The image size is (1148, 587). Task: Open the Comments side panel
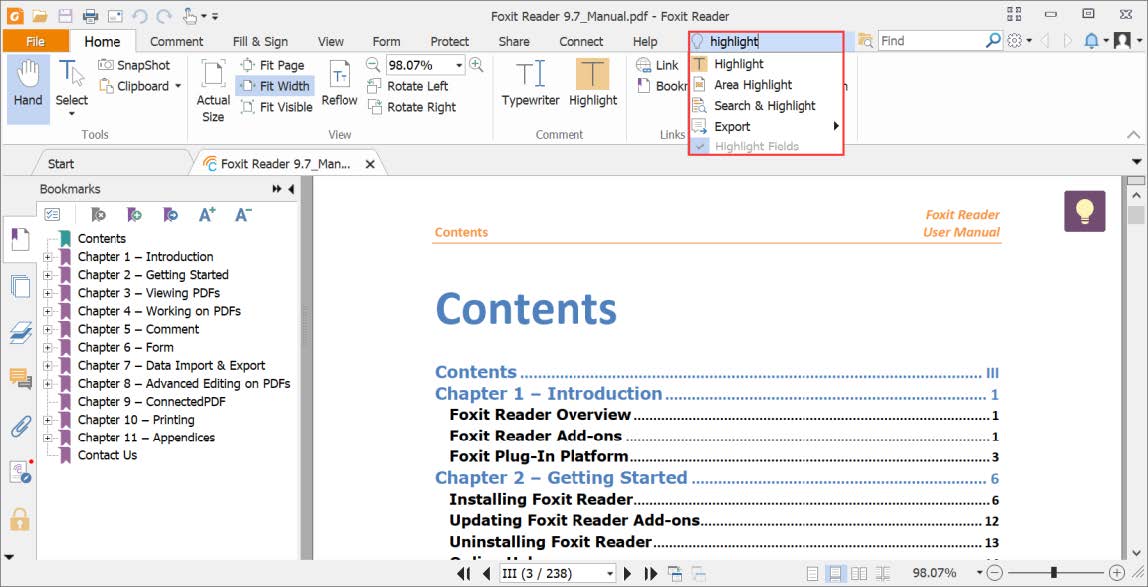20,378
